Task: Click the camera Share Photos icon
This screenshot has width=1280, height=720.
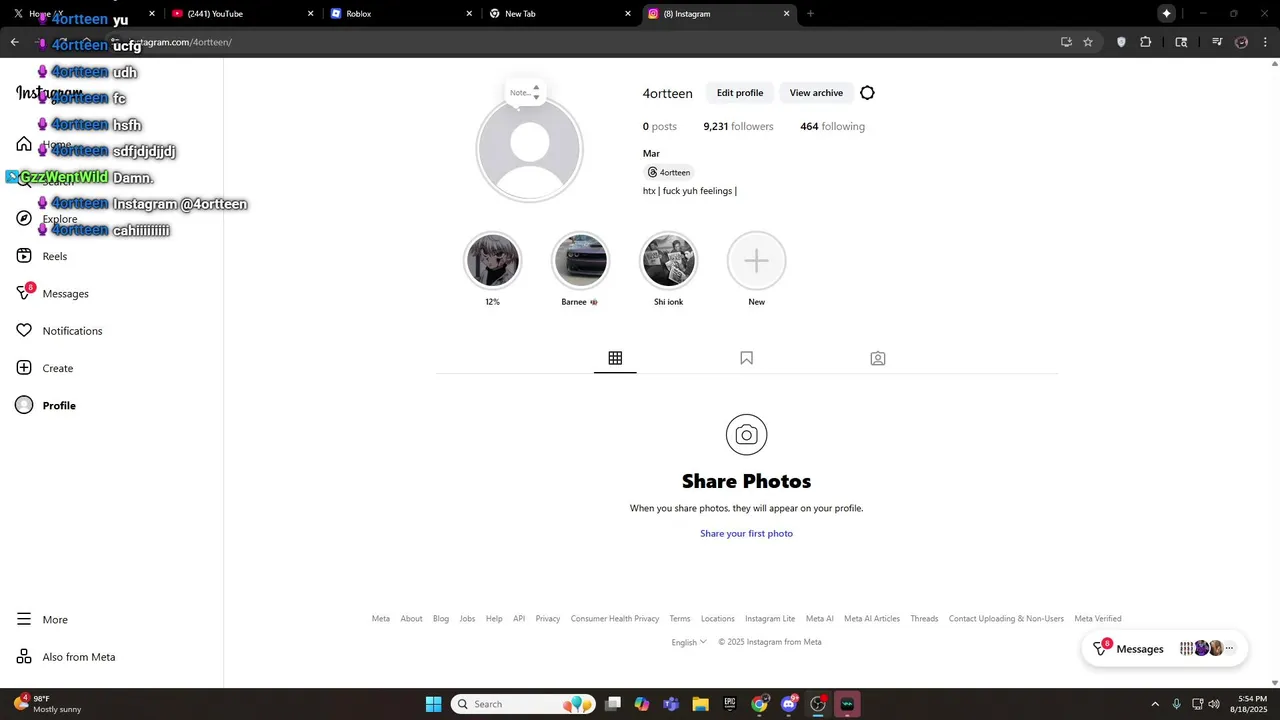Action: (746, 435)
